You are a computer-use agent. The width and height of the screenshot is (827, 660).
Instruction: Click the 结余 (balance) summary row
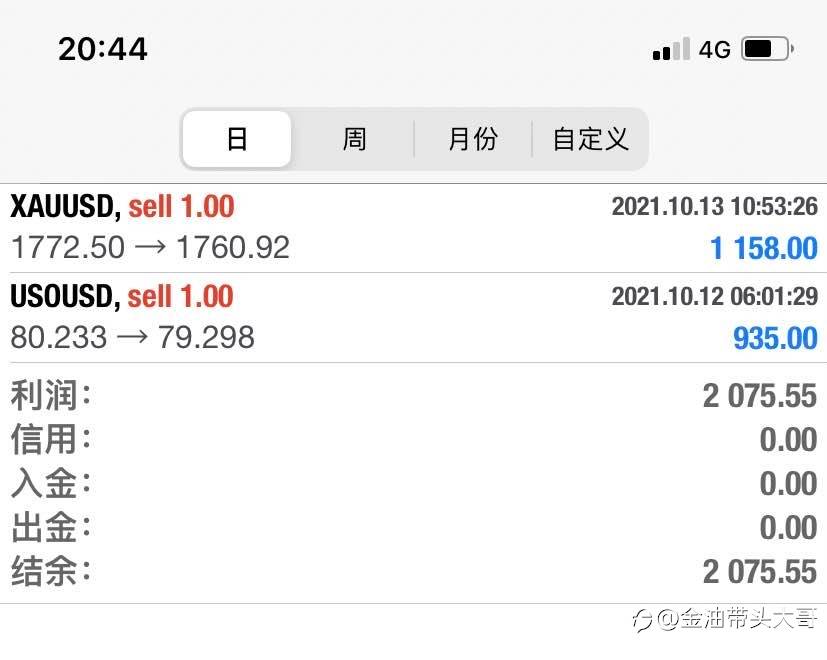coord(414,571)
